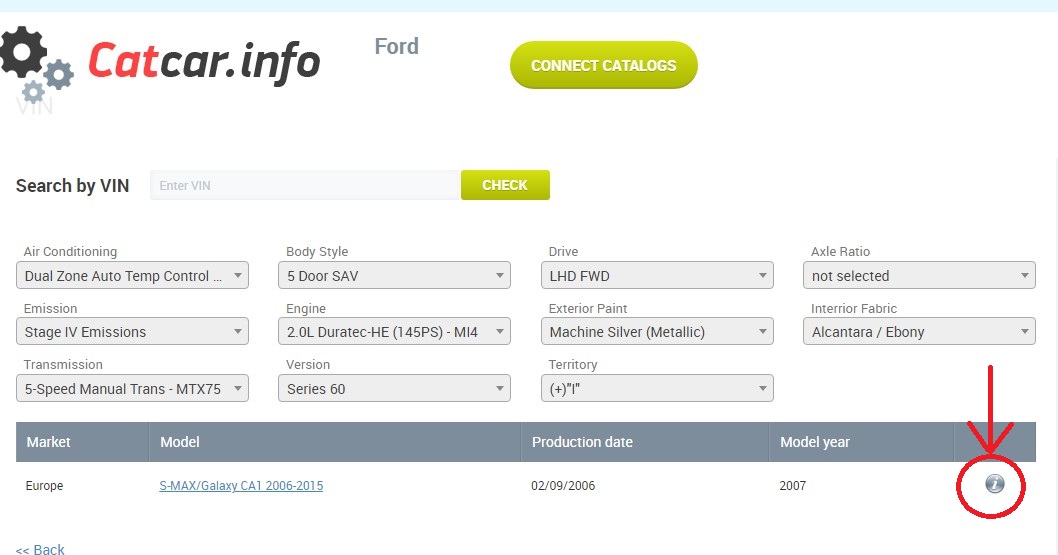Click the Catcar.info site title text
Image resolution: width=1058 pixels, height=555 pixels.
coord(204,62)
